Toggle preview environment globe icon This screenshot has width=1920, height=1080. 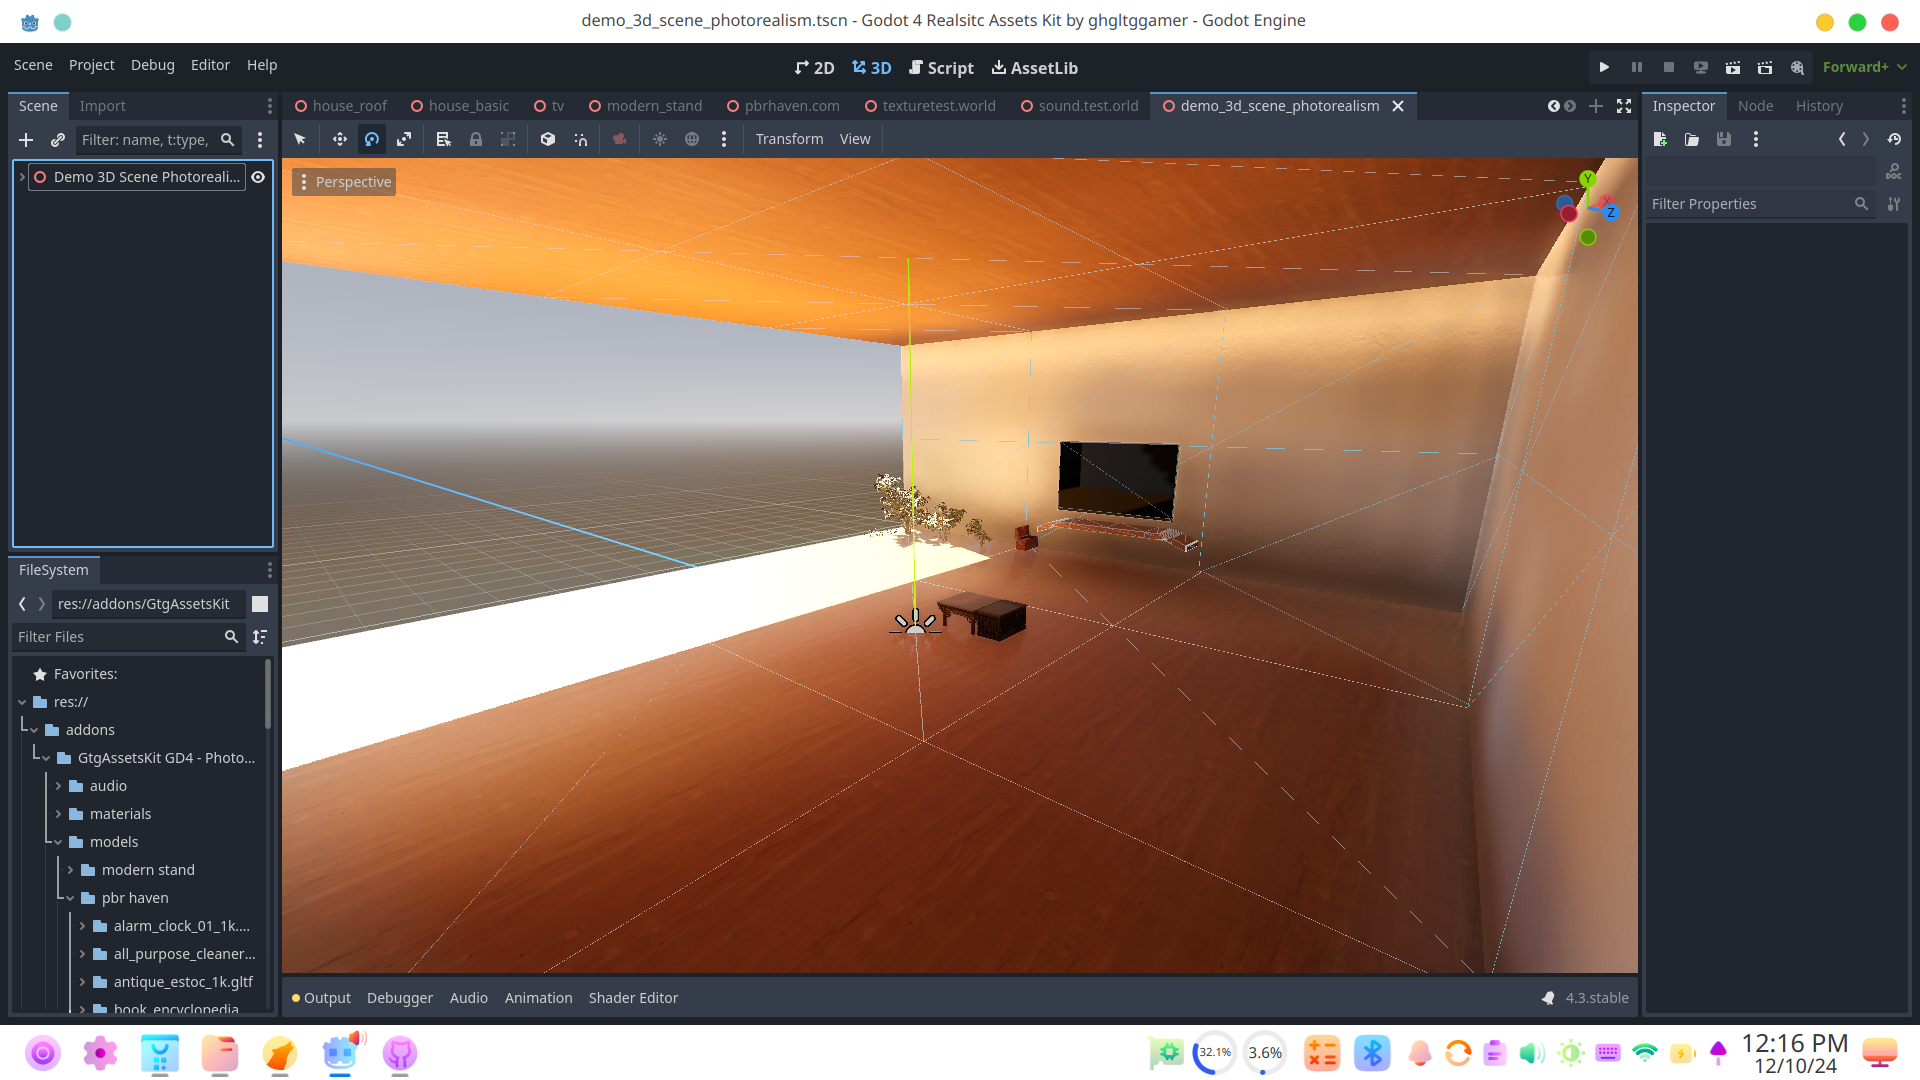pyautogui.click(x=692, y=139)
